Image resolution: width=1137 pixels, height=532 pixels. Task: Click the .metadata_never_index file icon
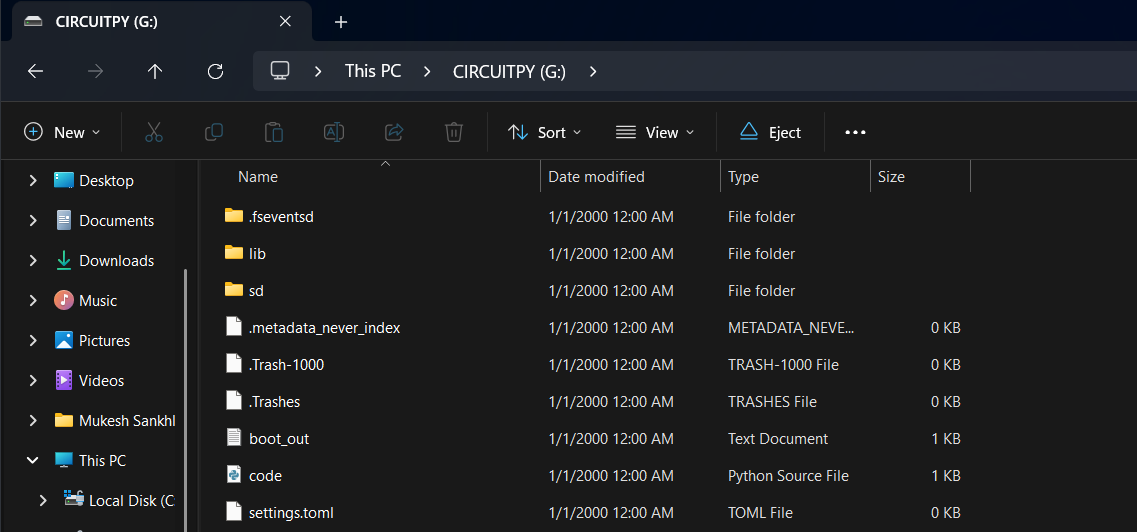click(233, 327)
